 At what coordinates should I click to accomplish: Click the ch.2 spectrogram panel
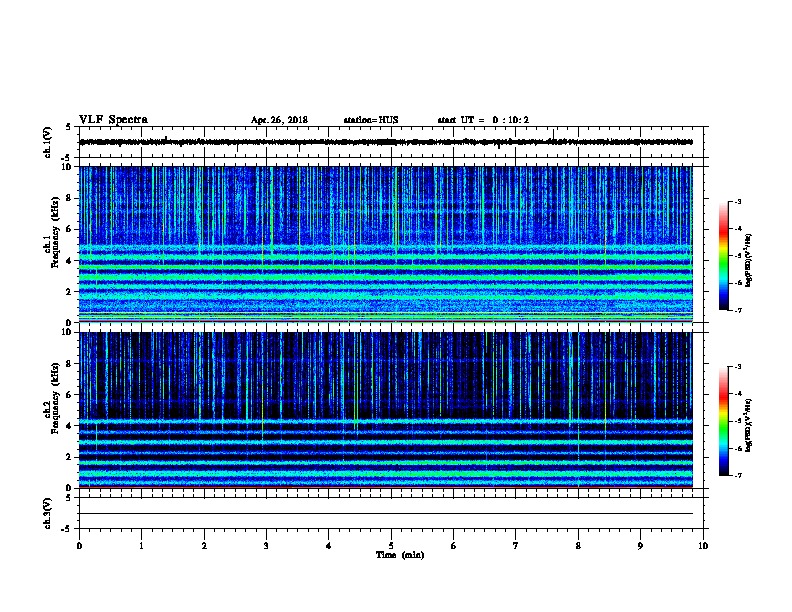(x=386, y=410)
